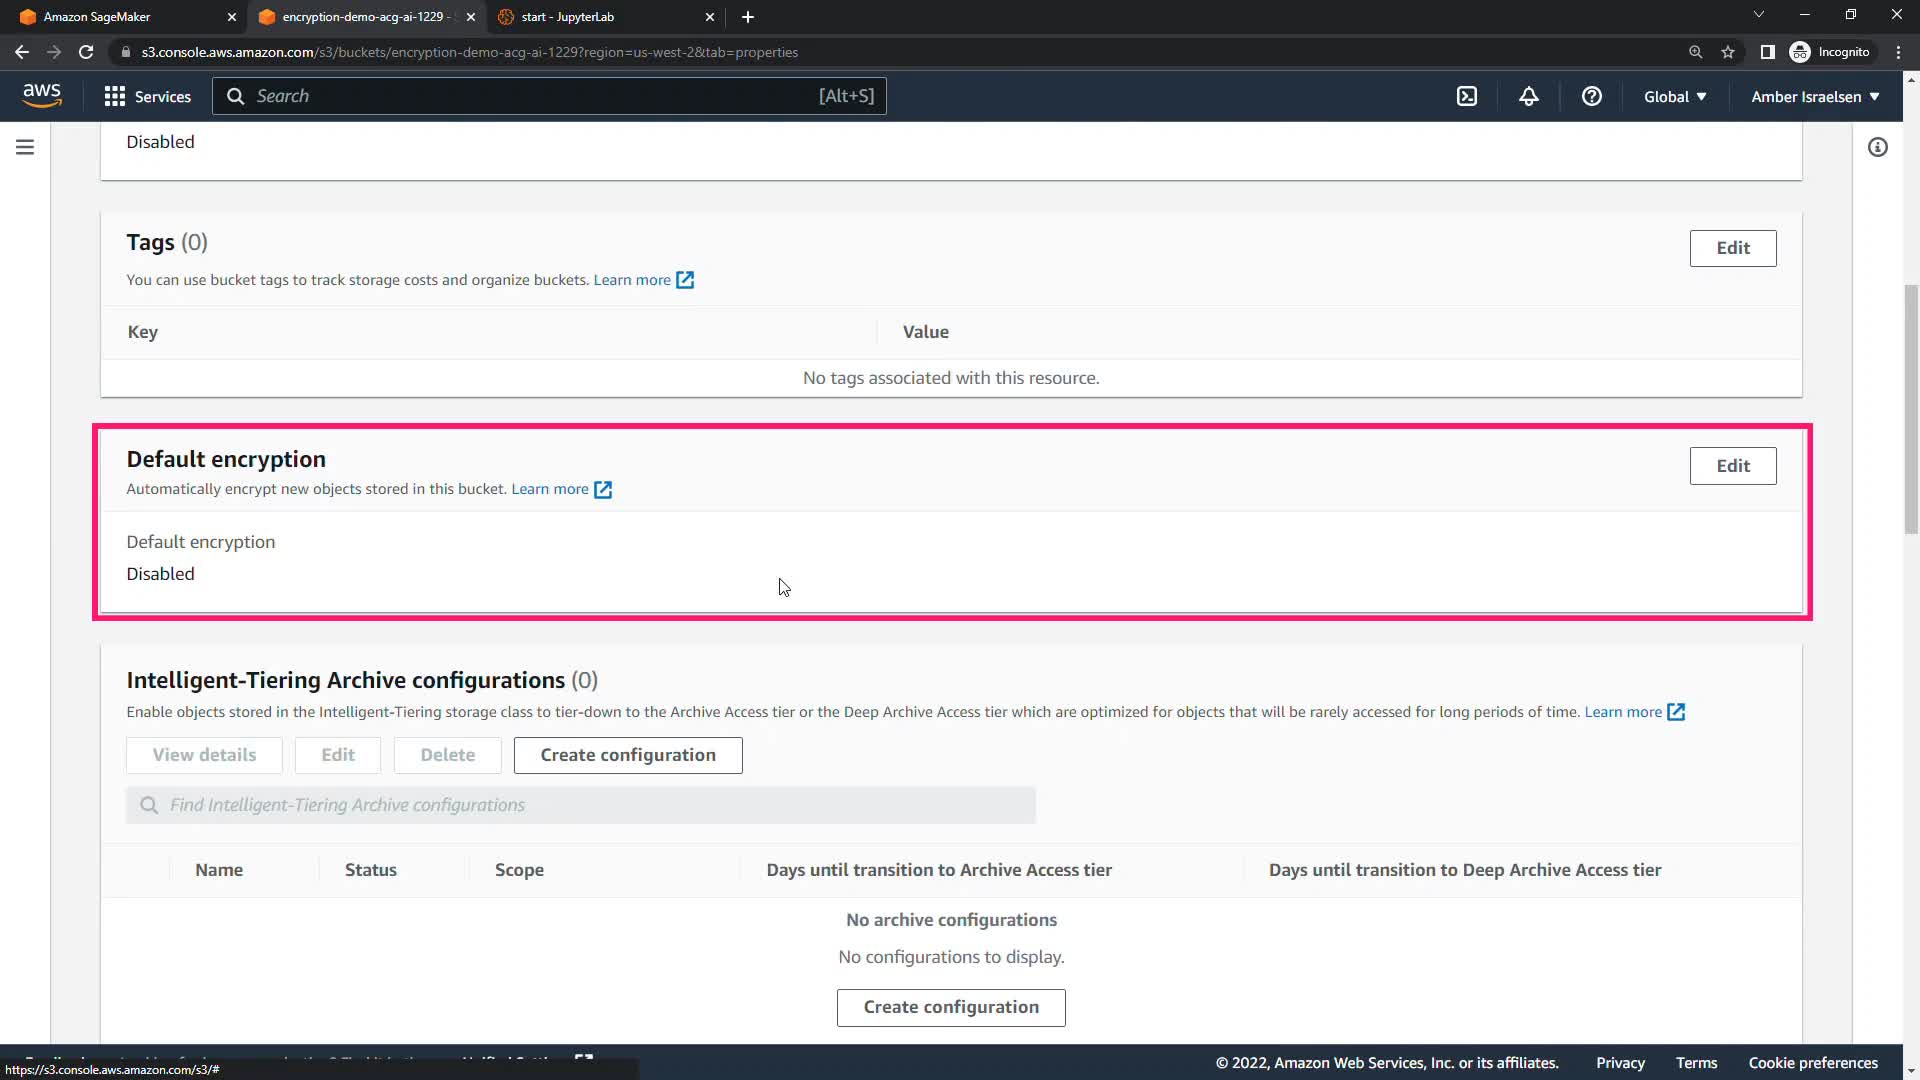This screenshot has width=1920, height=1080.
Task: Click the AWS logo home icon
Action: (x=42, y=95)
